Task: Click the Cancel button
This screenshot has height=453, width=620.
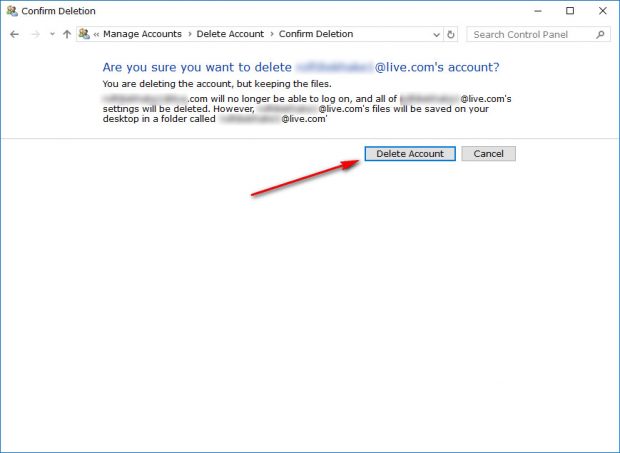Action: coord(489,154)
